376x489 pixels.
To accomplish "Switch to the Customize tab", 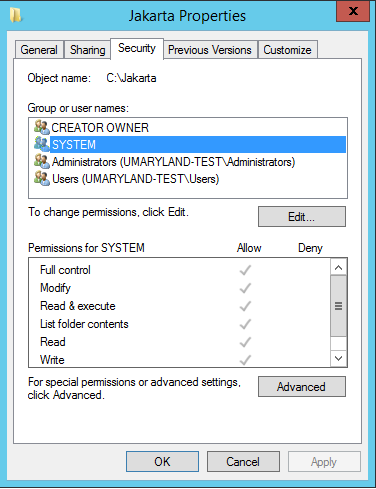I will [287, 50].
